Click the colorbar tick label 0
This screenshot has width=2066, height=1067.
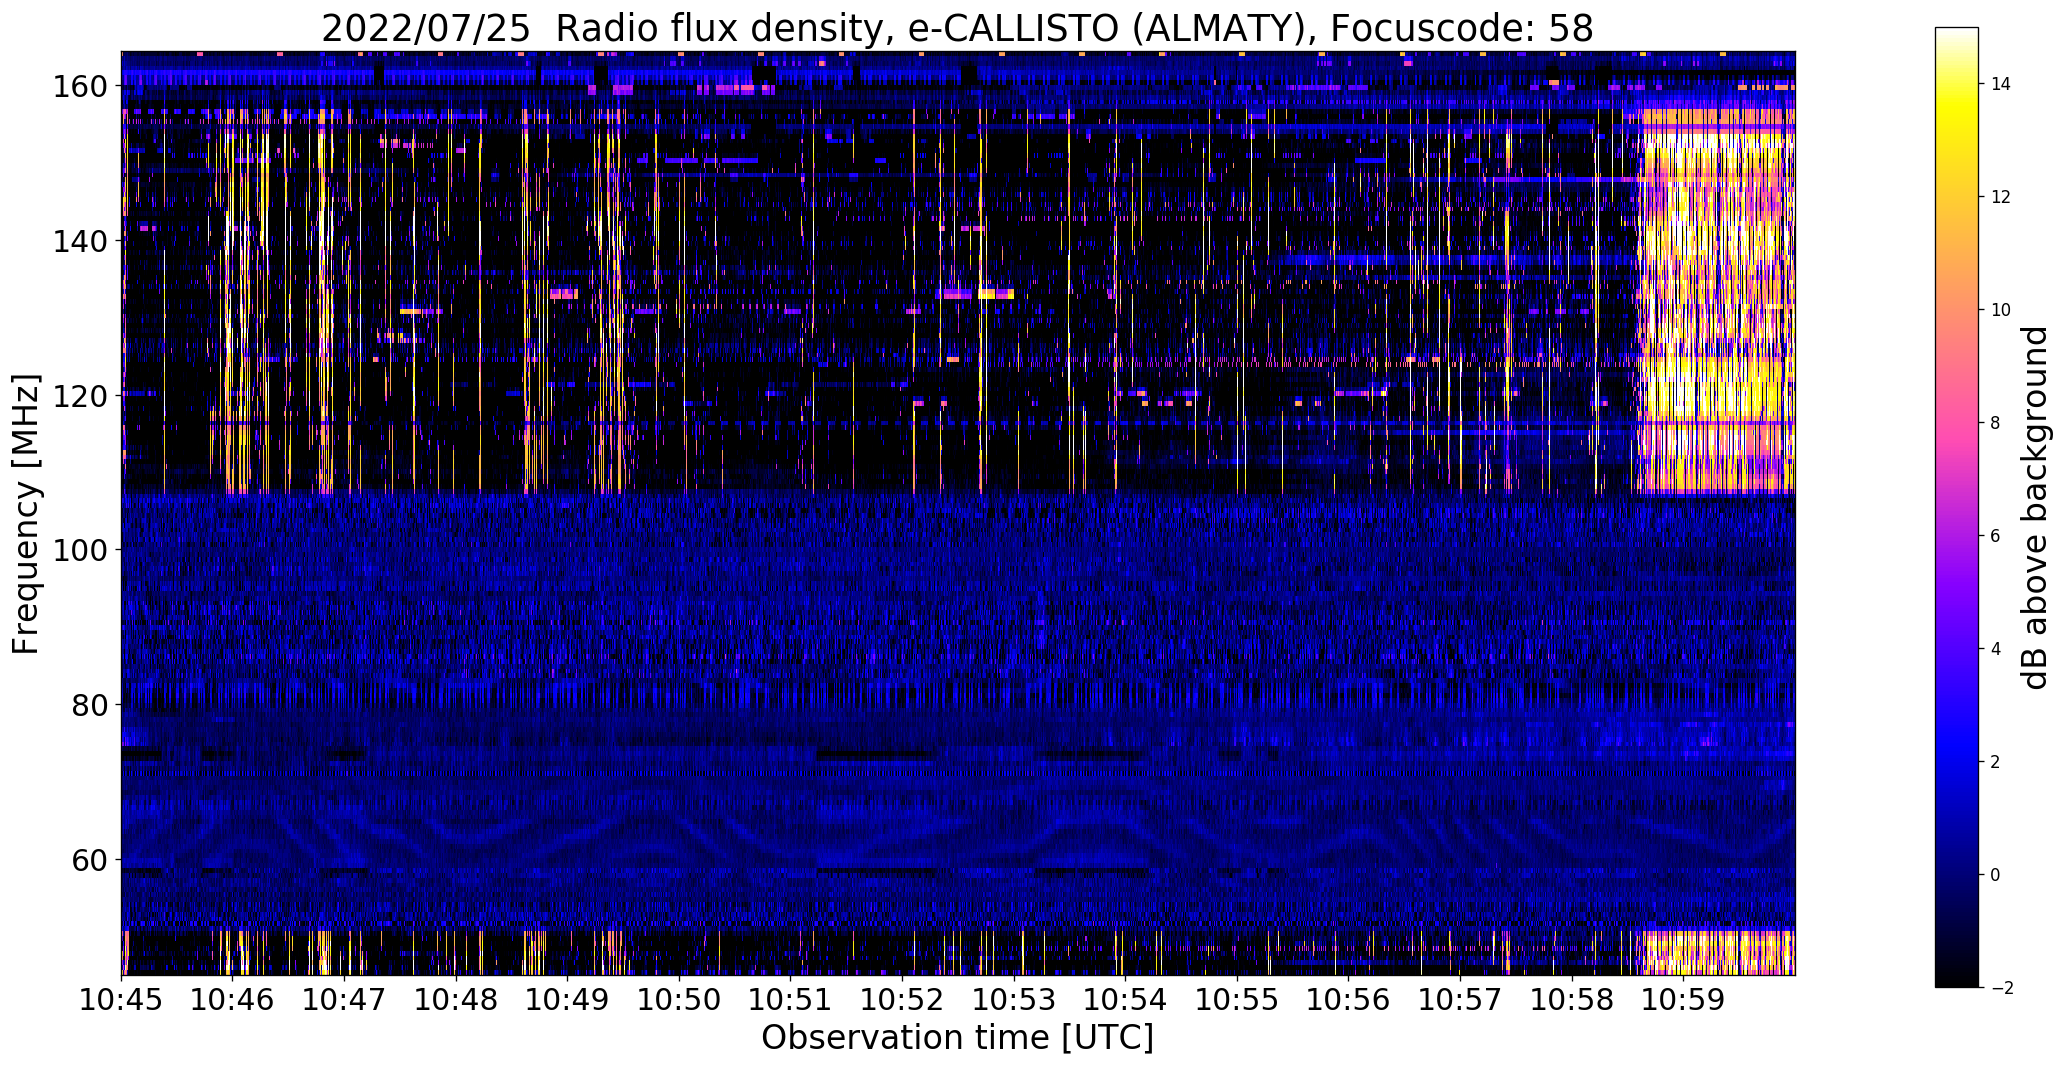pyautogui.click(x=1996, y=875)
